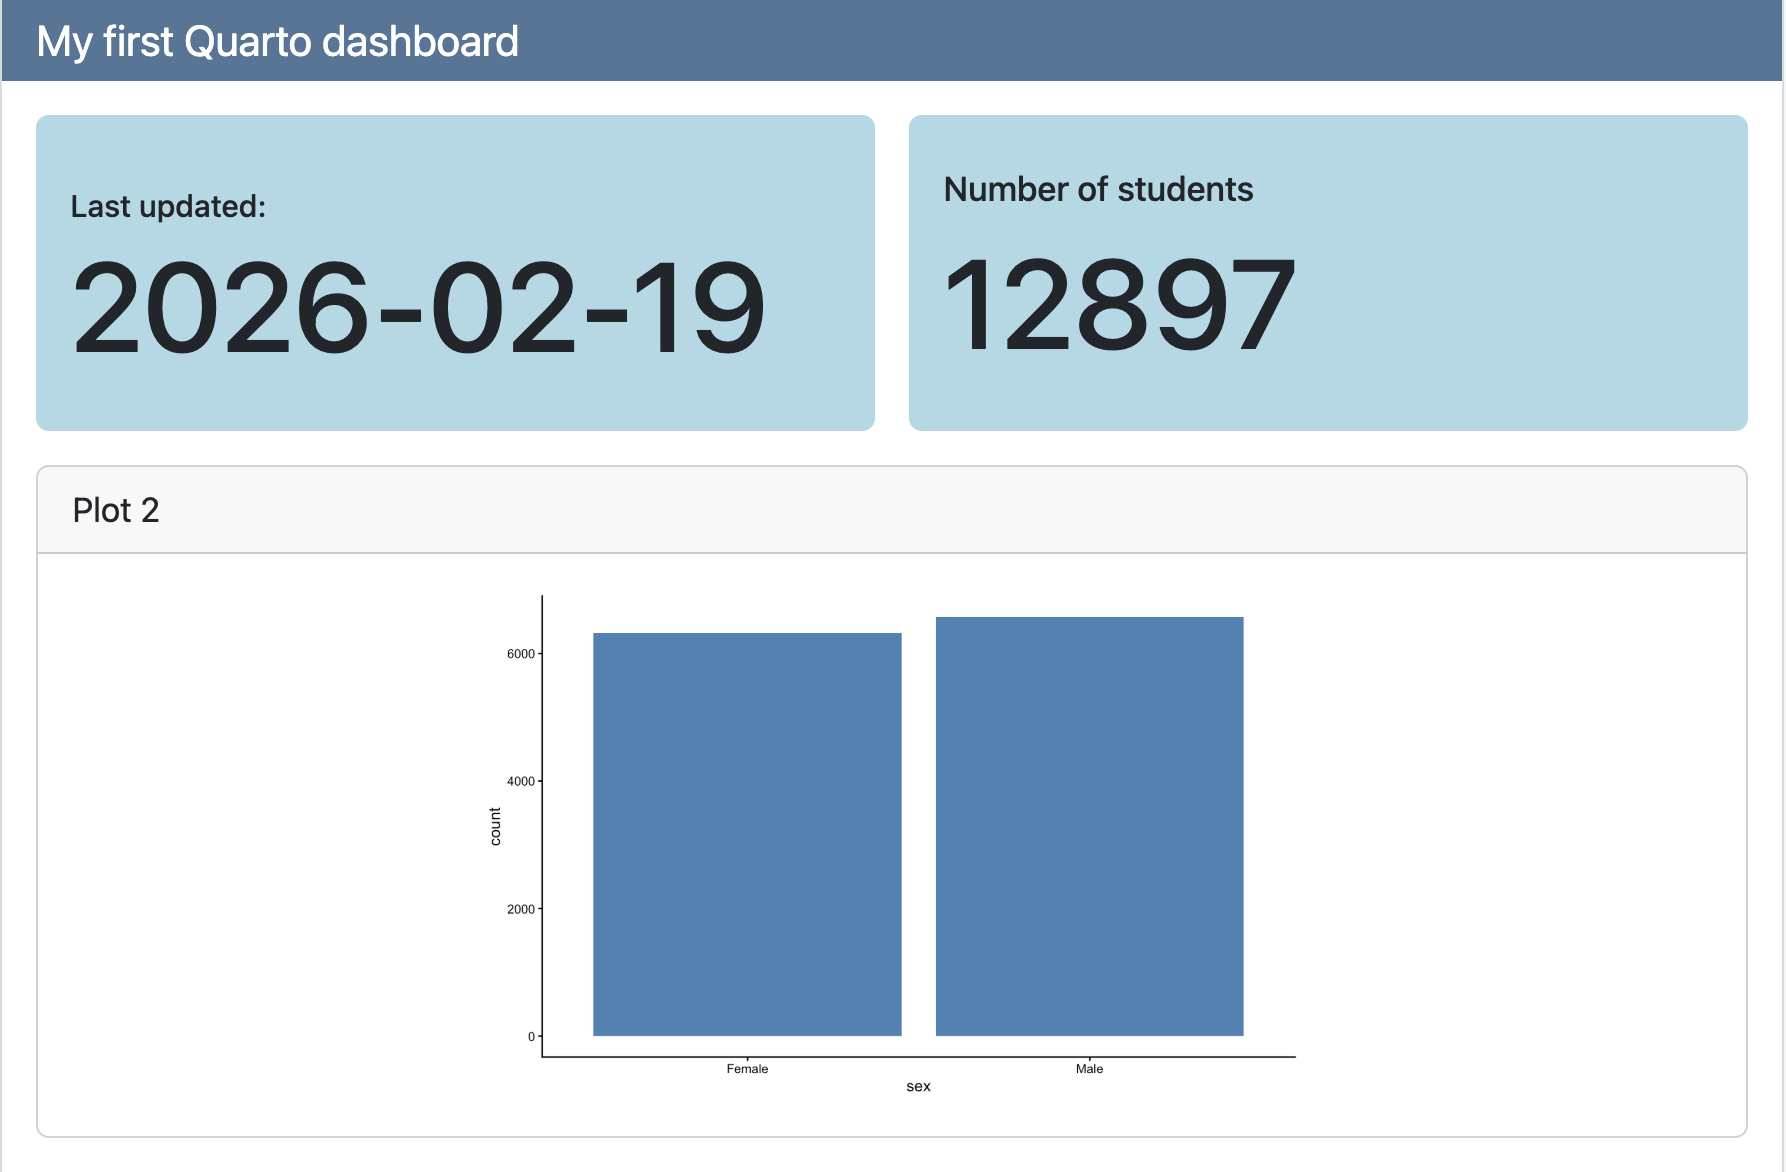Click the 'My first Quarto dashboard' title
1786x1172 pixels.
pos(277,42)
